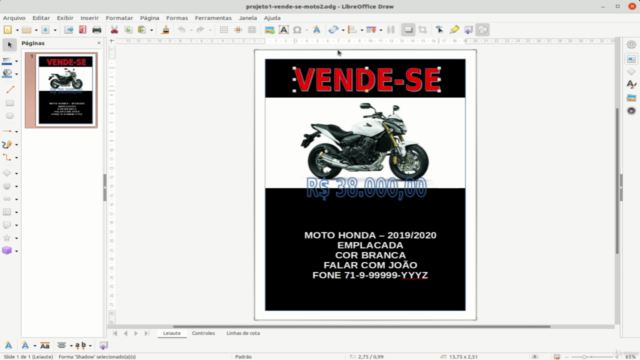Viewport: 640px width, 360px height.
Task: Open the Formatar menu
Action: click(x=119, y=18)
